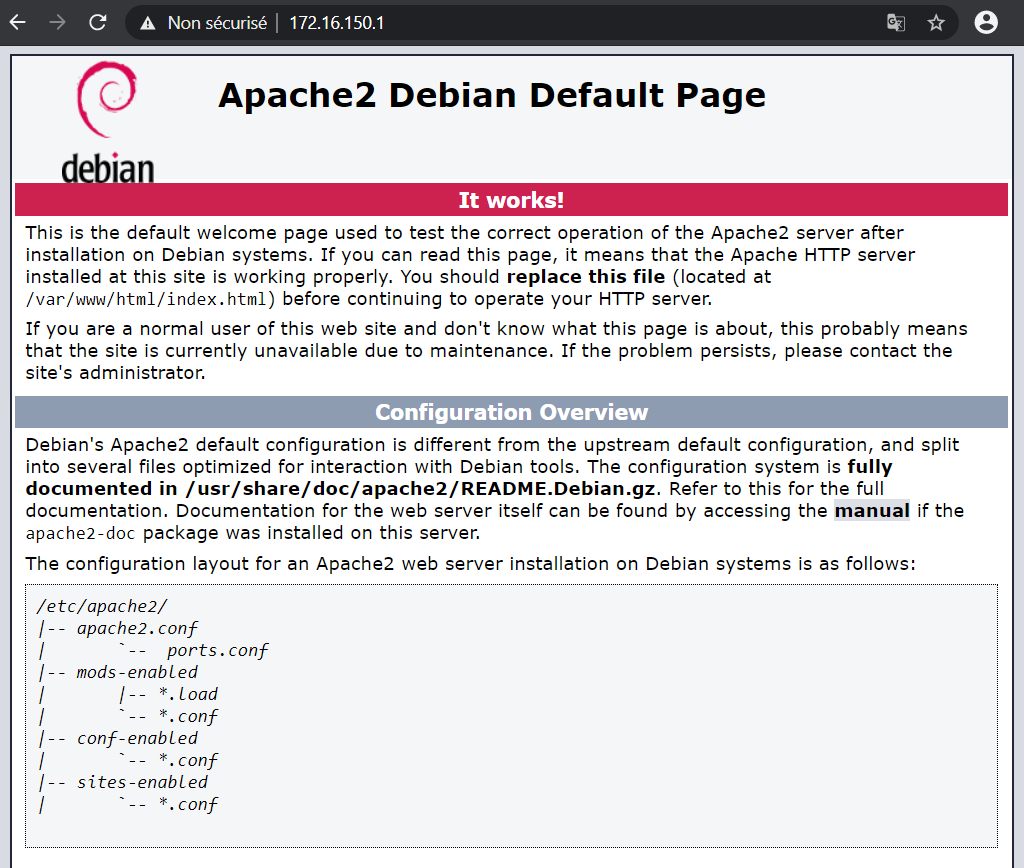Click the browser back arrow
The image size is (1024, 868).
[17, 22]
